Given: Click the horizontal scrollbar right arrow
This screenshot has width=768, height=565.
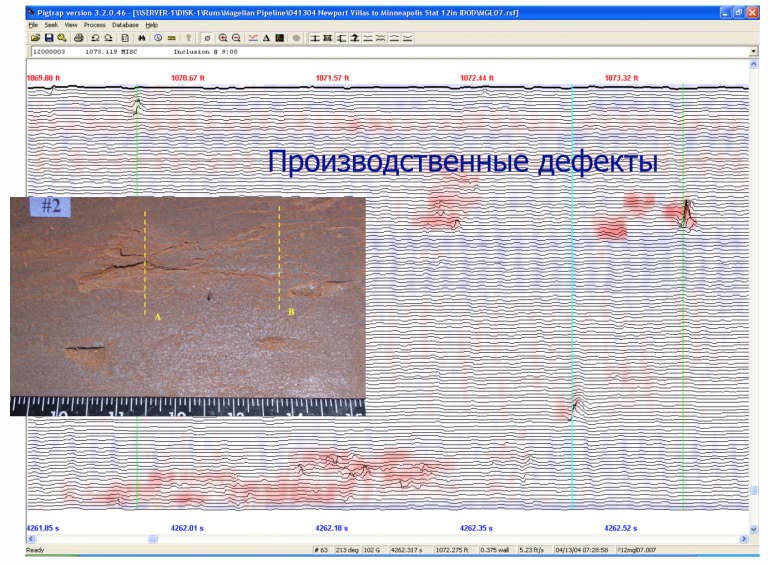Looking at the screenshot, I should coord(744,539).
